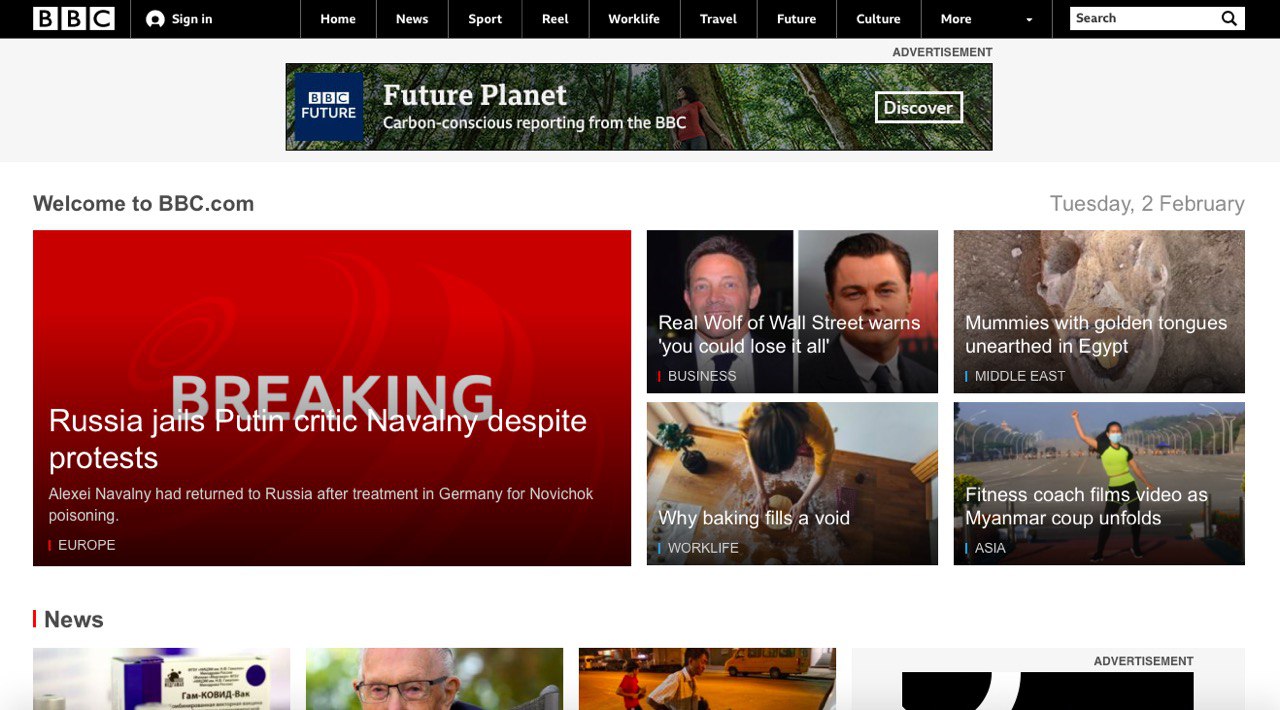1280x710 pixels.
Task: Click the EUROPE section tag
Action: coord(86,545)
